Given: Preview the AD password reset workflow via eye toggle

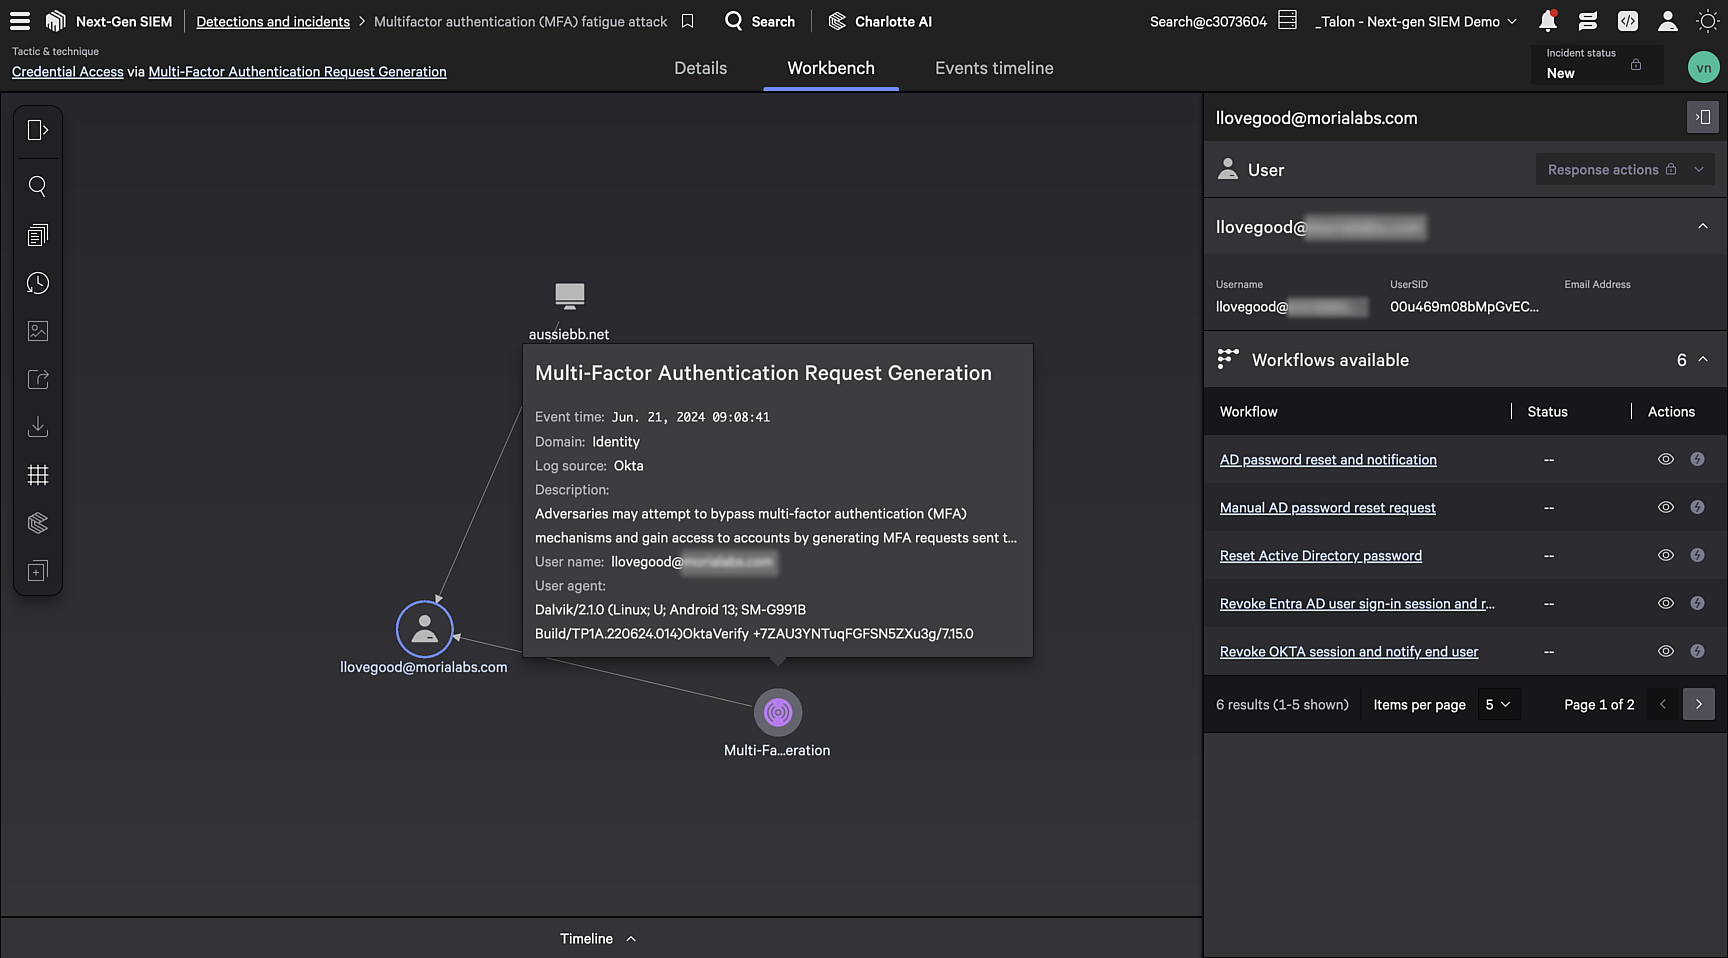Looking at the screenshot, I should point(1665,459).
